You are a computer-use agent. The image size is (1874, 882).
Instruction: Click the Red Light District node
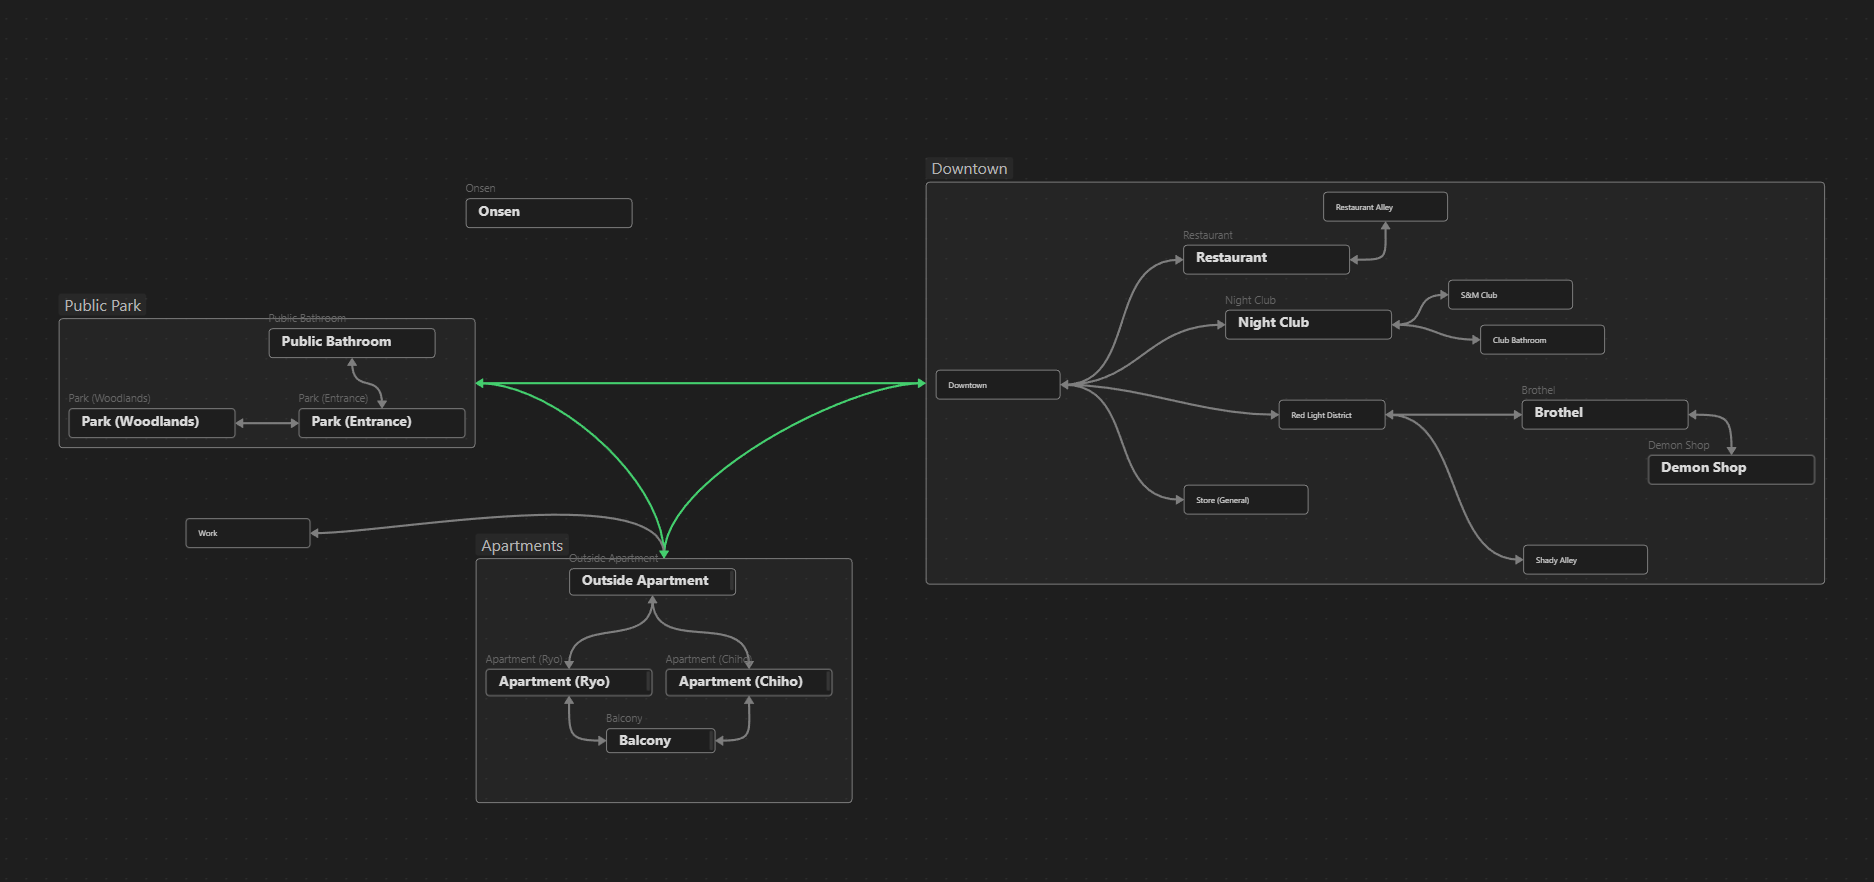point(1331,415)
